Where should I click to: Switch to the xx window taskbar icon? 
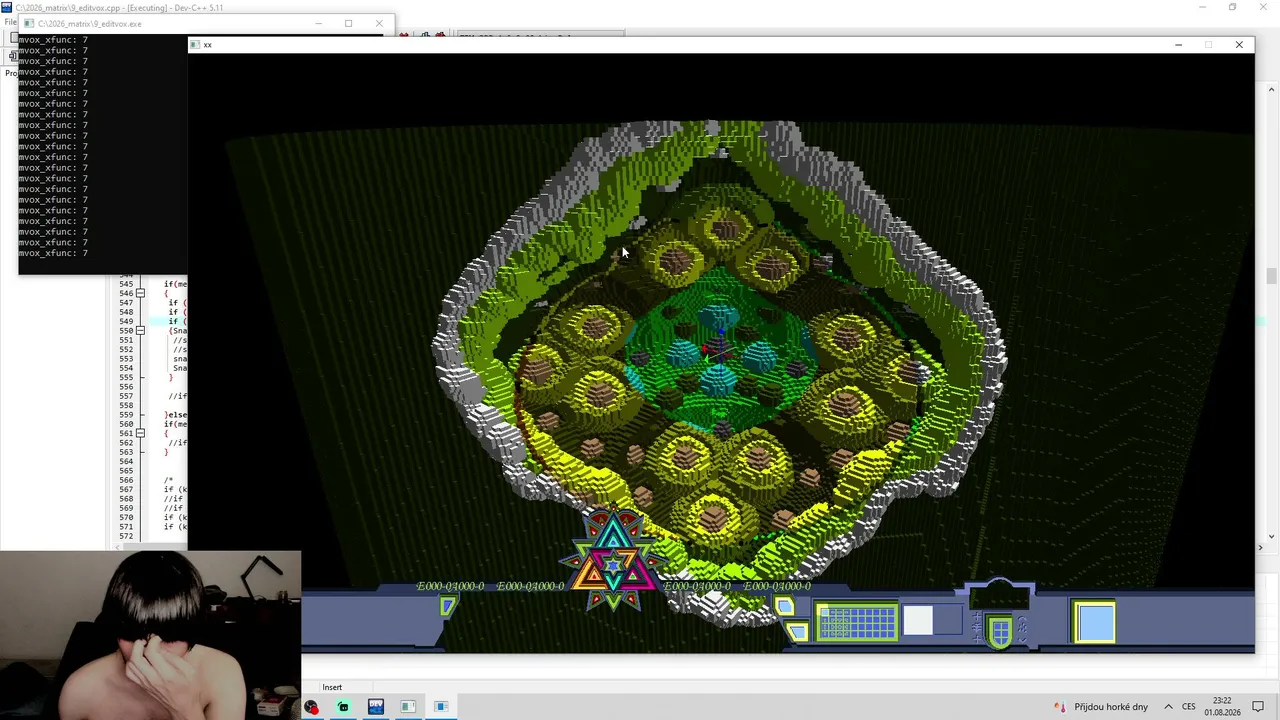(x=441, y=707)
